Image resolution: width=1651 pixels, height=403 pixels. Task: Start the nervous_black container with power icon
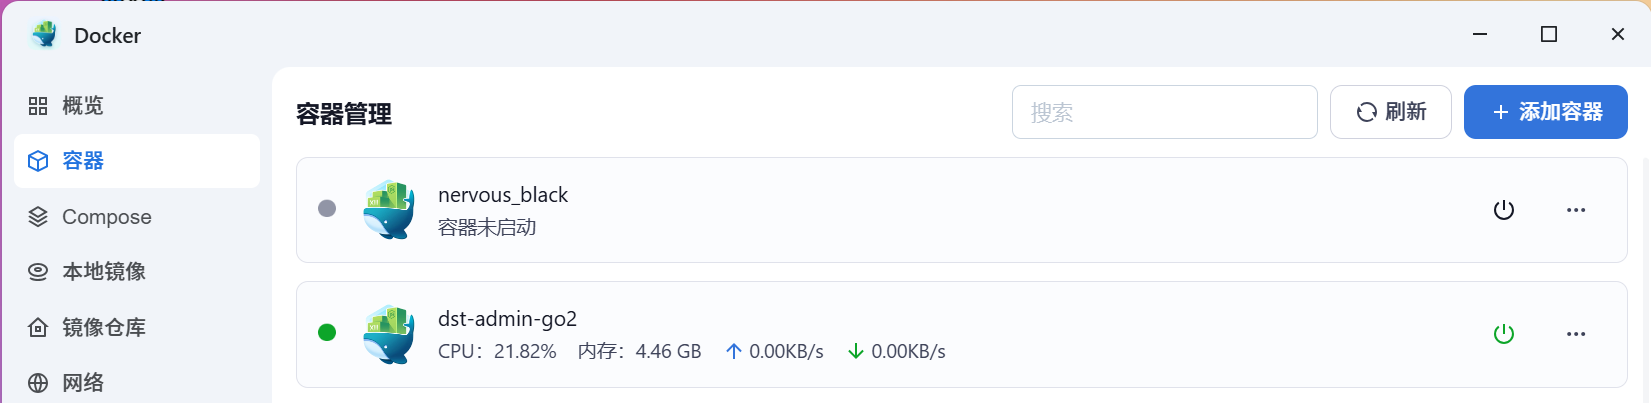[x=1503, y=210]
